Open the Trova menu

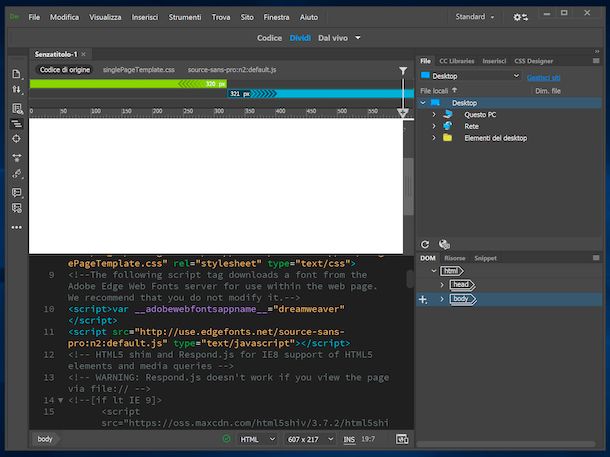point(221,17)
